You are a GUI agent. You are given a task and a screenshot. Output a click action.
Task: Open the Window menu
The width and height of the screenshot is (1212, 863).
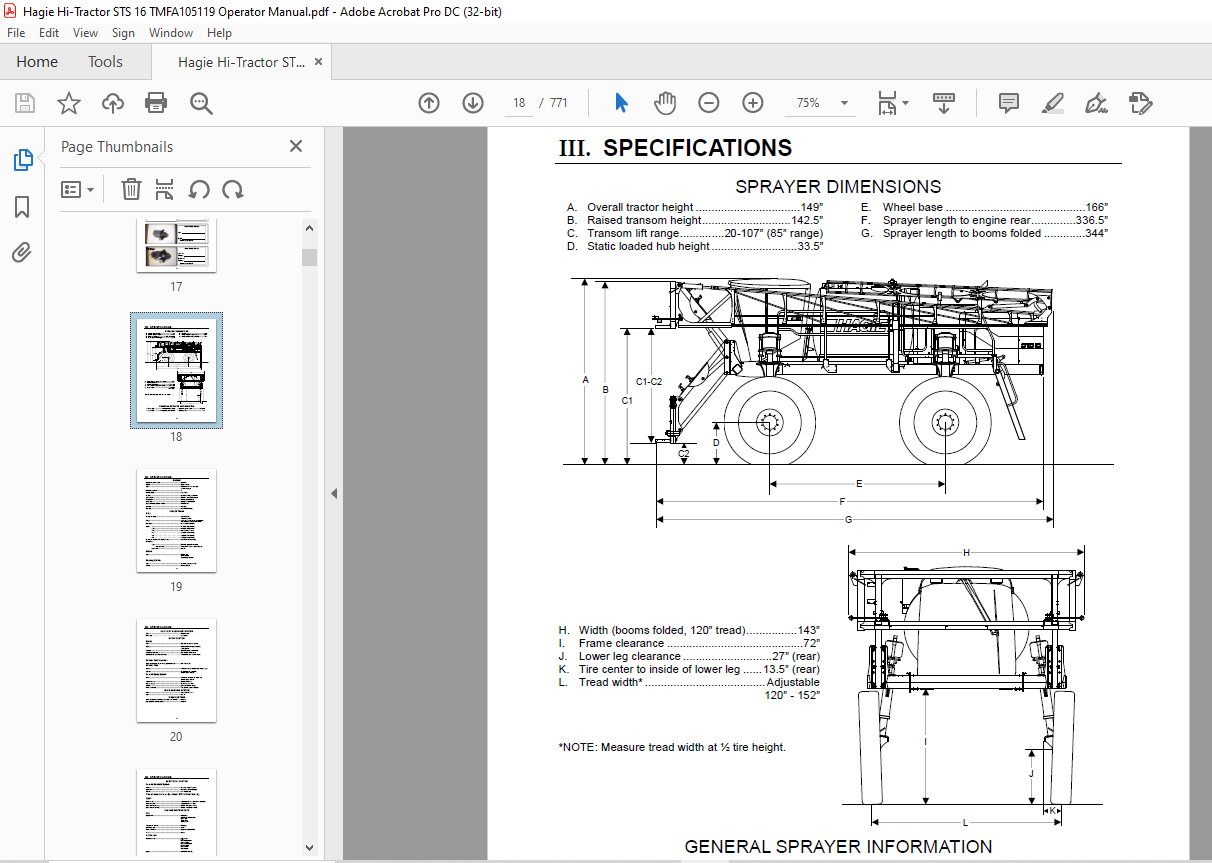pyautogui.click(x=171, y=33)
